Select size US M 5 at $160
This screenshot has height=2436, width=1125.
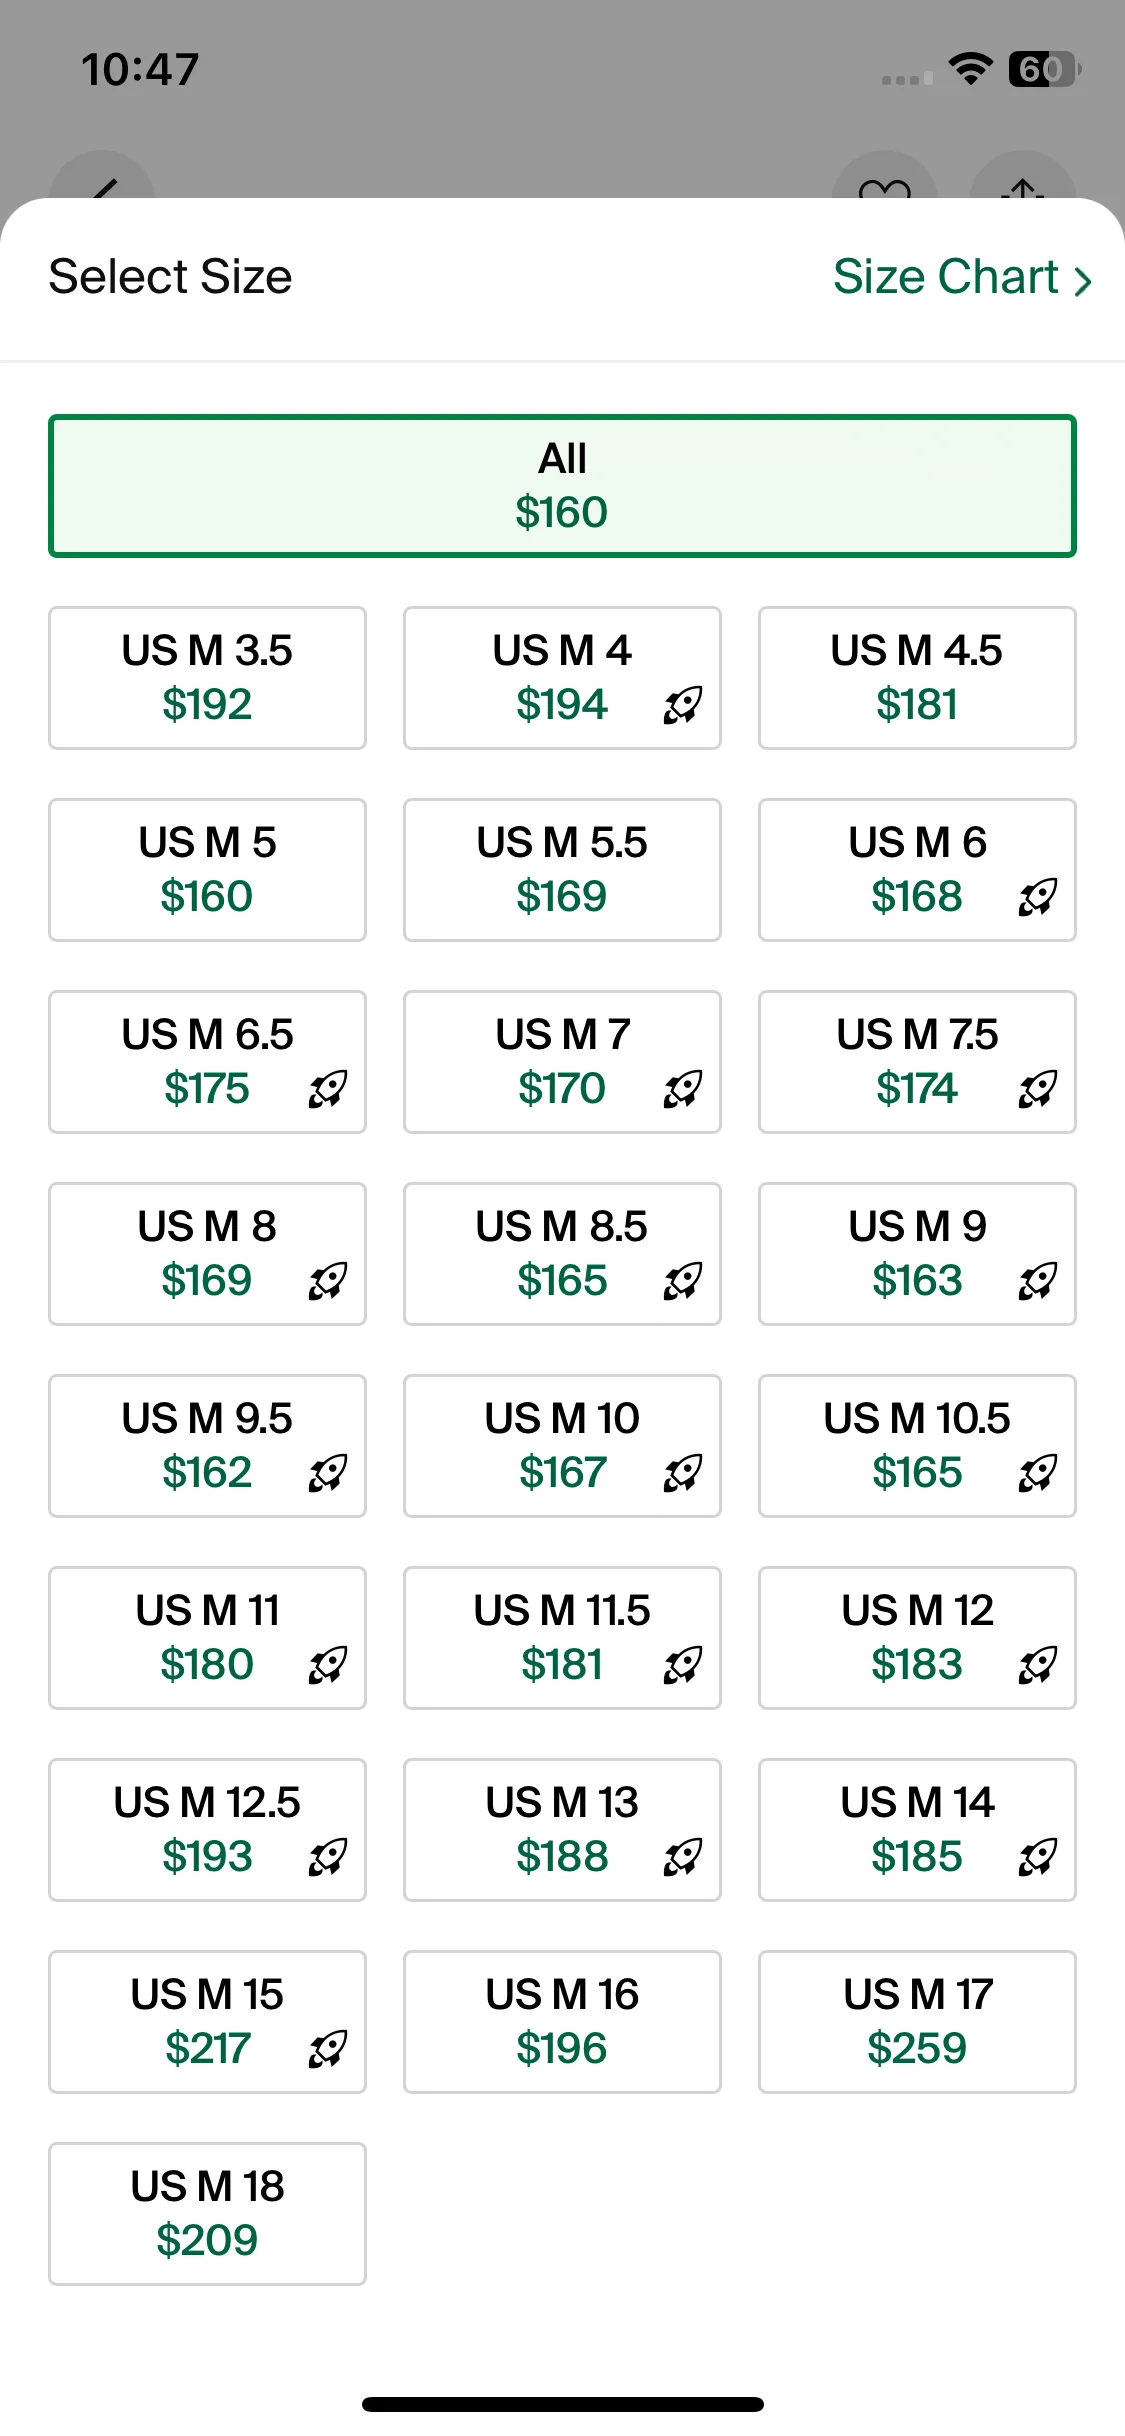click(x=207, y=870)
